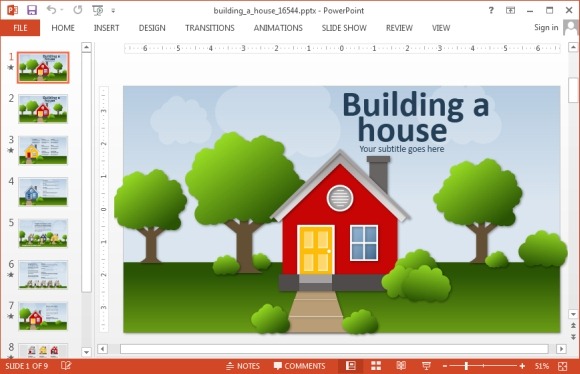Screen dimensions: 580x374
Task: Start presentation from beginning icon
Action: [x=98, y=10]
